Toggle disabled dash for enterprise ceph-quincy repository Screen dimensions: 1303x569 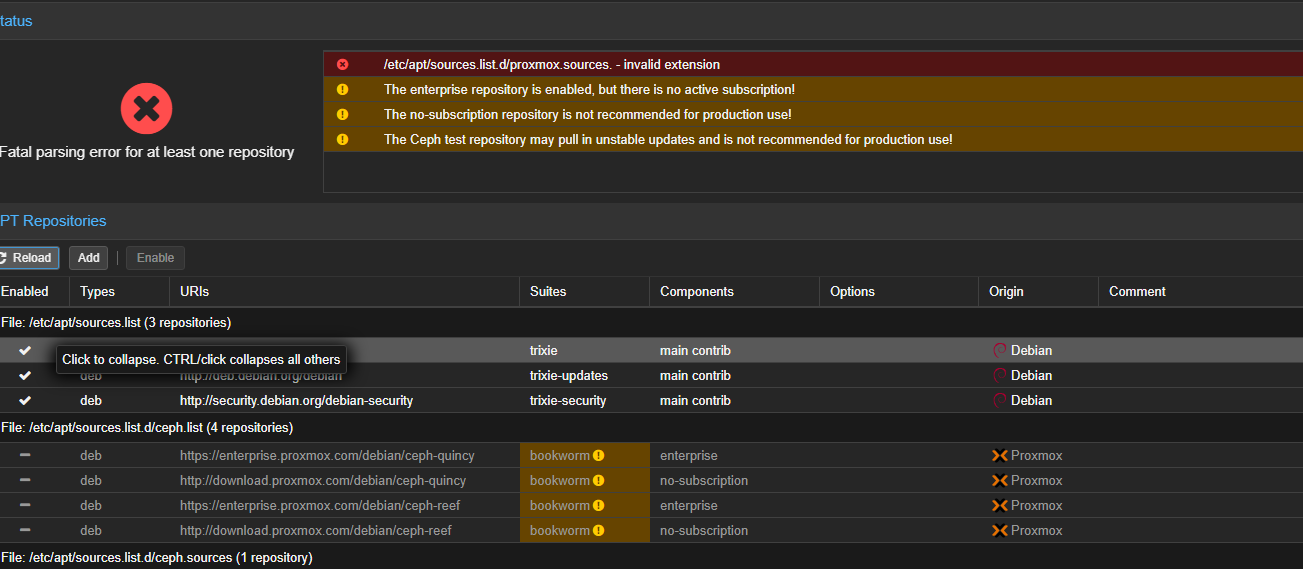pyautogui.click(x=25, y=455)
